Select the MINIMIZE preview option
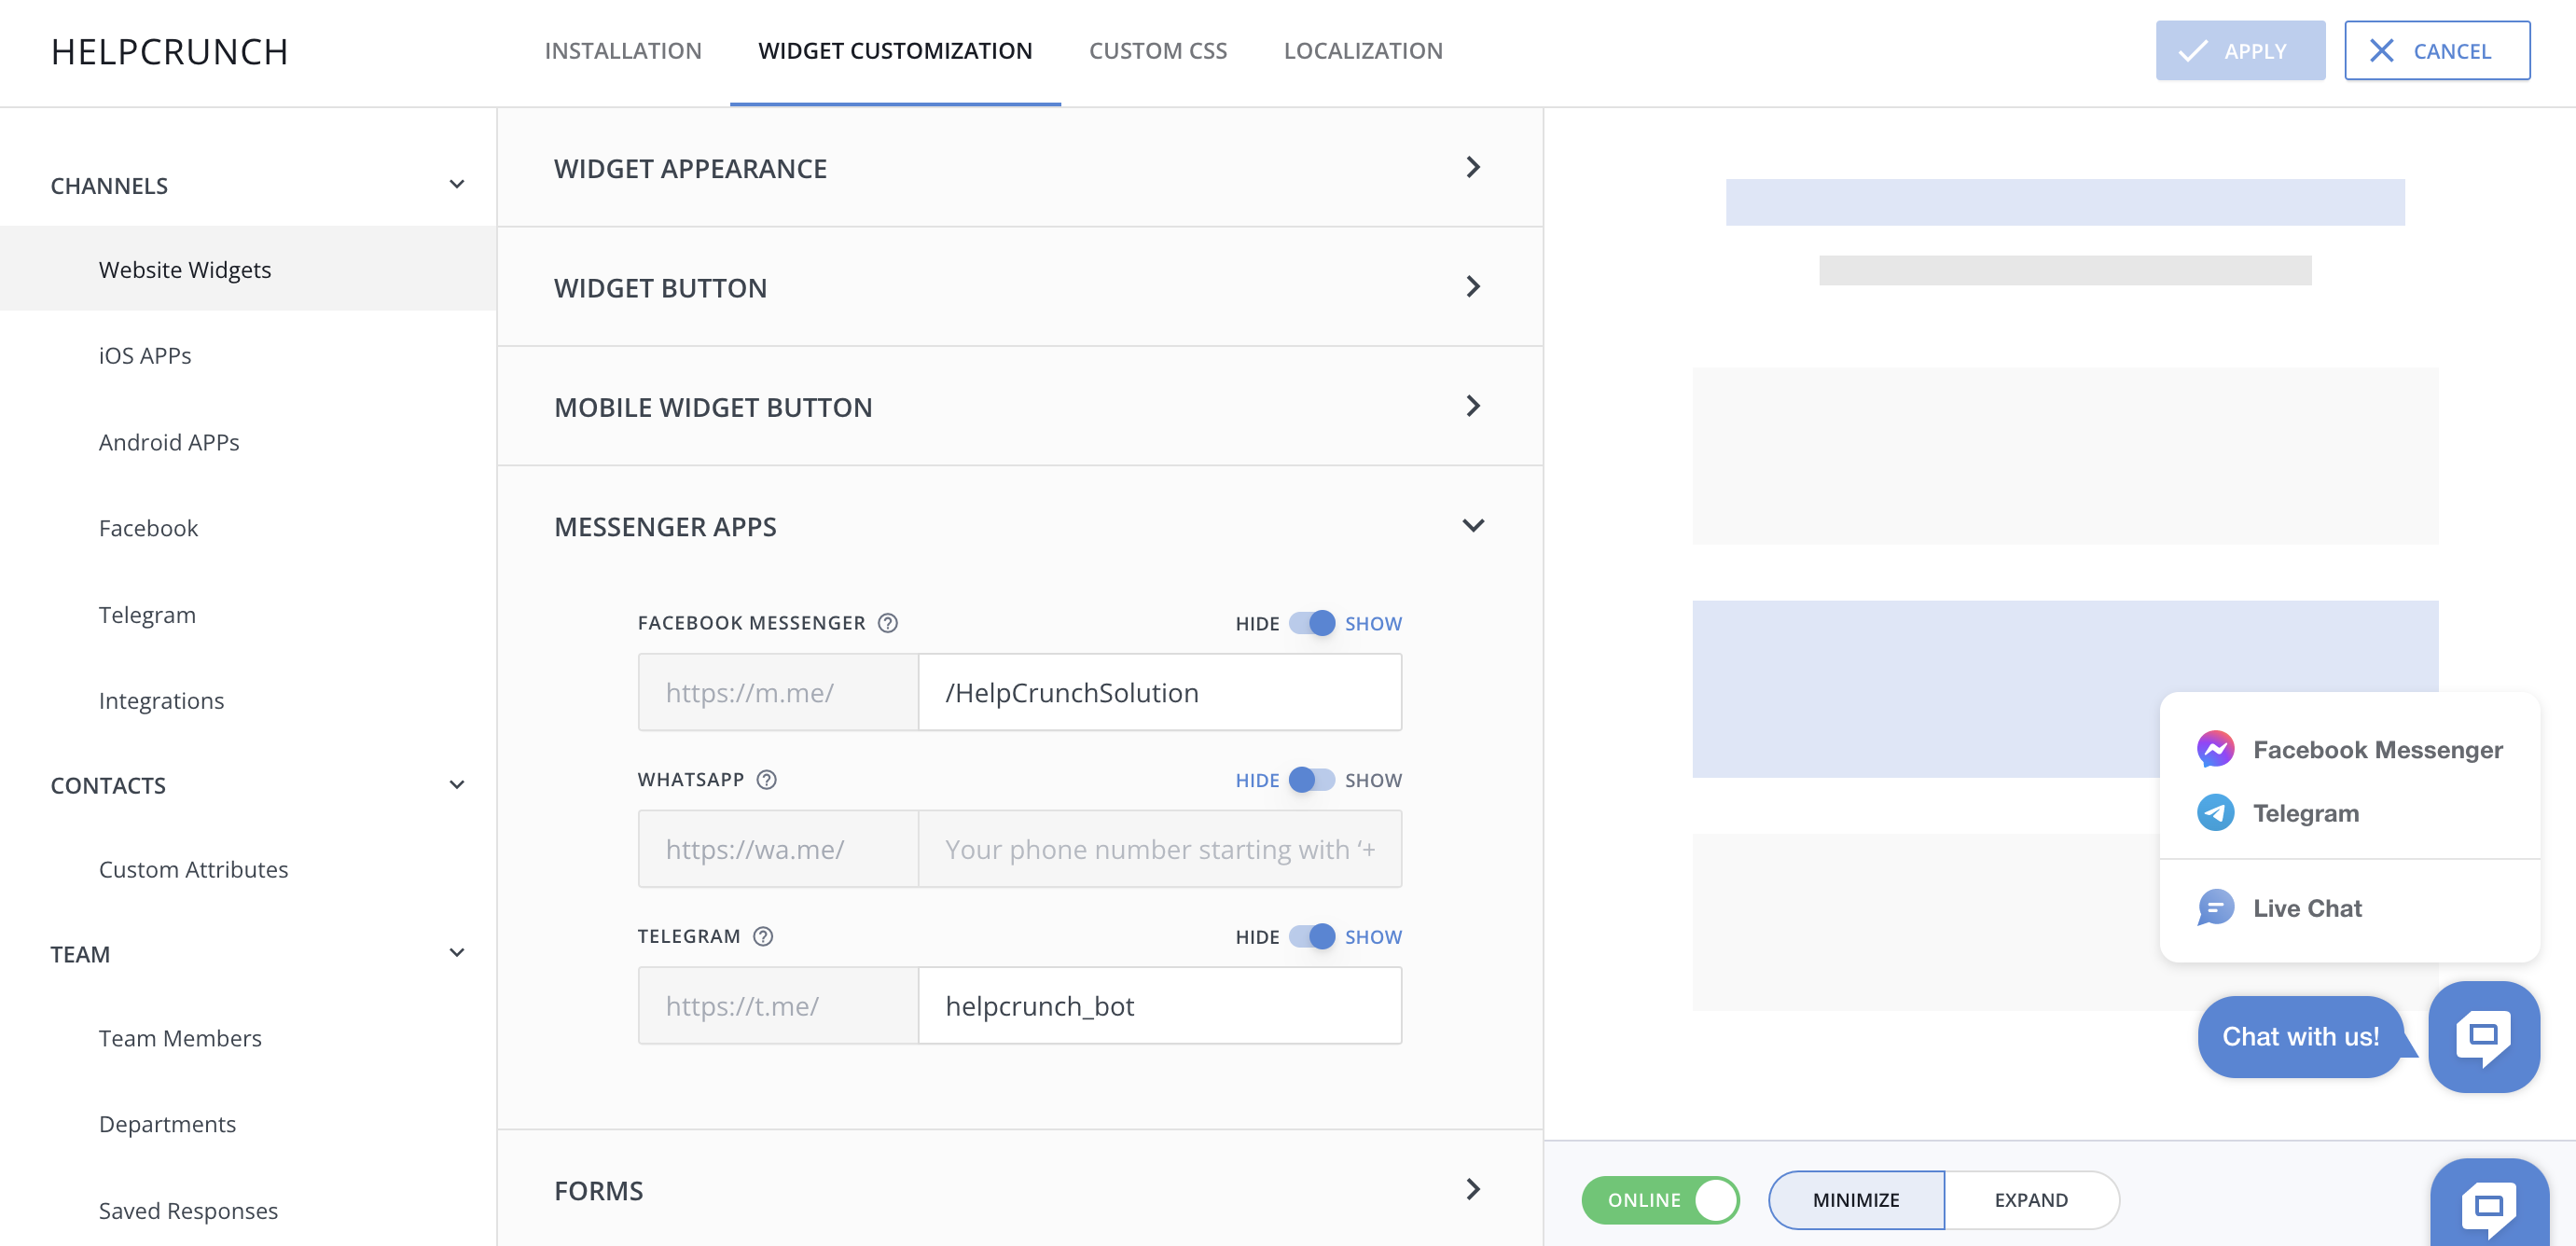The image size is (2576, 1246). coord(1856,1200)
